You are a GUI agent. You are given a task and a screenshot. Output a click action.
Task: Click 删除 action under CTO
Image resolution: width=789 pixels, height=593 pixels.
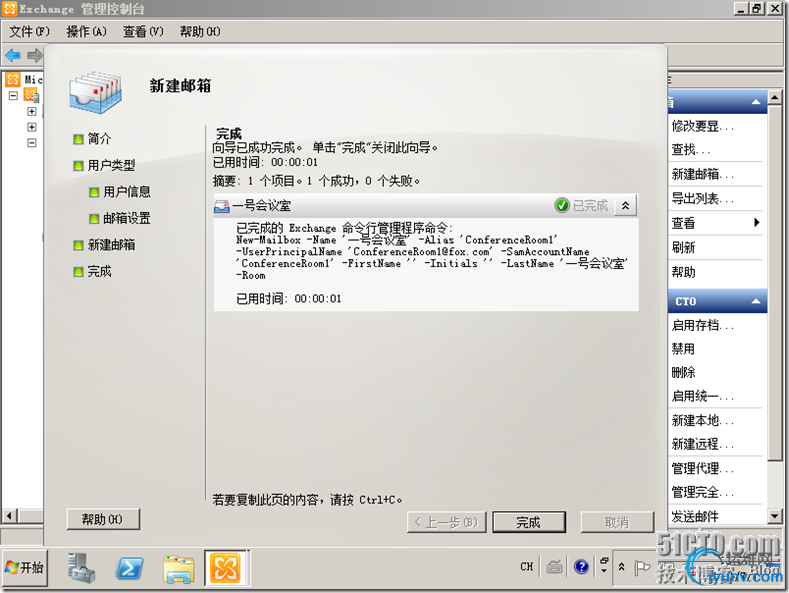click(x=683, y=372)
